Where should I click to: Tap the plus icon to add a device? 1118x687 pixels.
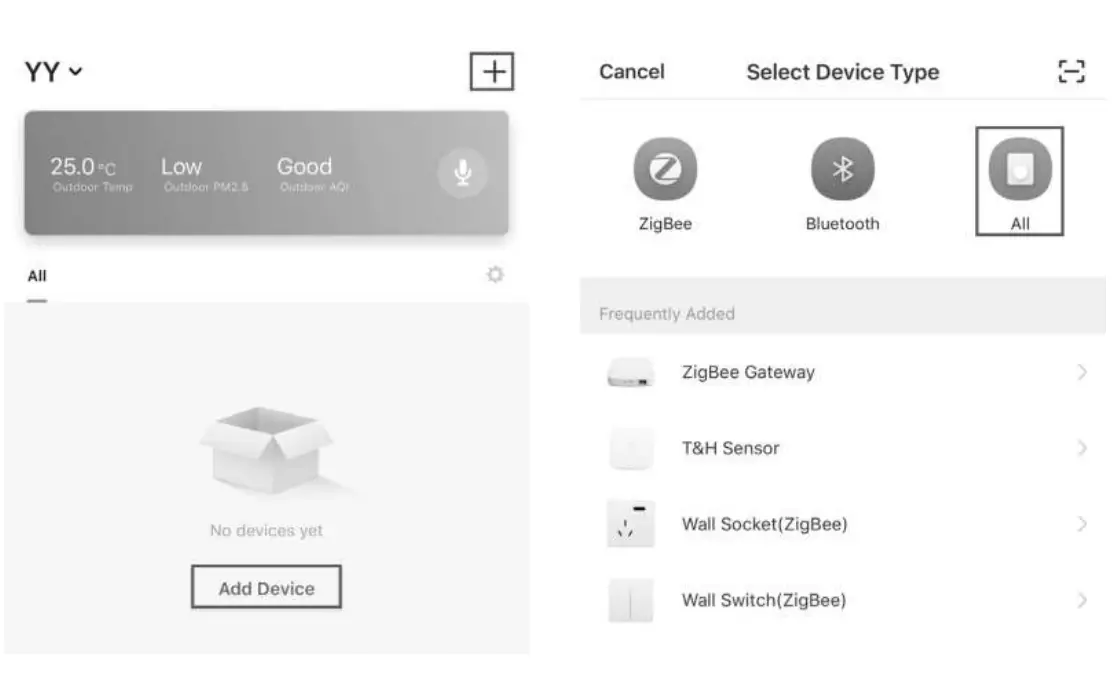pyautogui.click(x=491, y=70)
